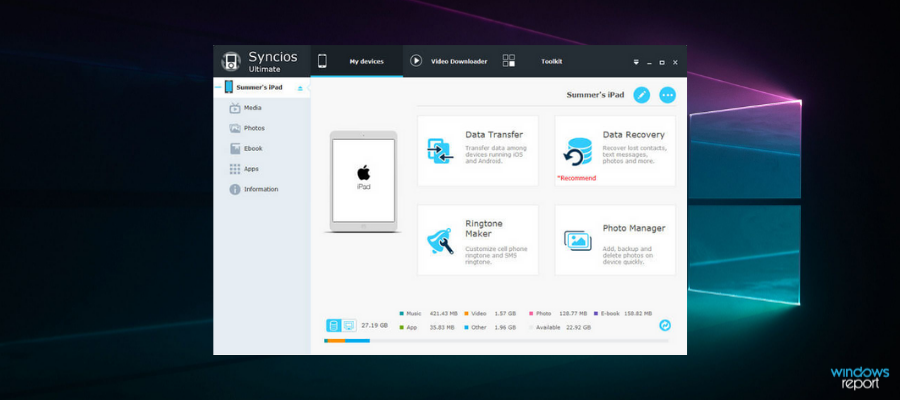The width and height of the screenshot is (900, 400).
Task: Click the *Recommend label
Action: click(576, 178)
